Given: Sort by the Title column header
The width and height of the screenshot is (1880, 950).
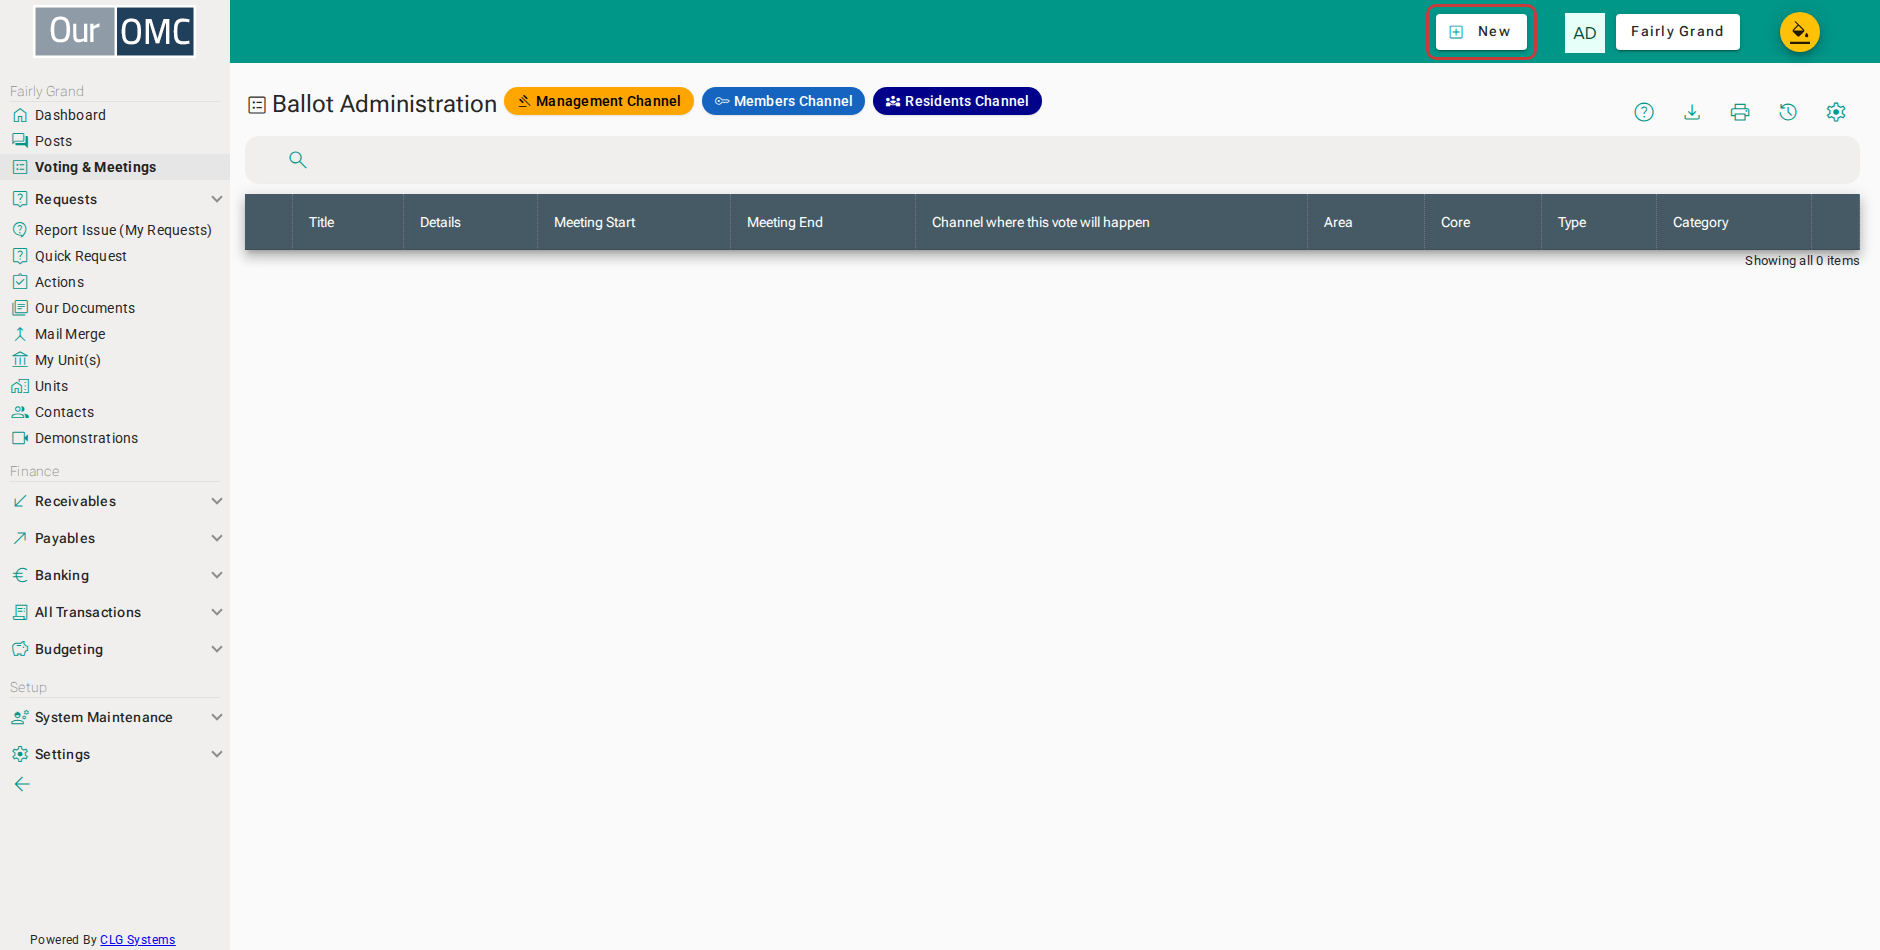Looking at the screenshot, I should click(348, 222).
